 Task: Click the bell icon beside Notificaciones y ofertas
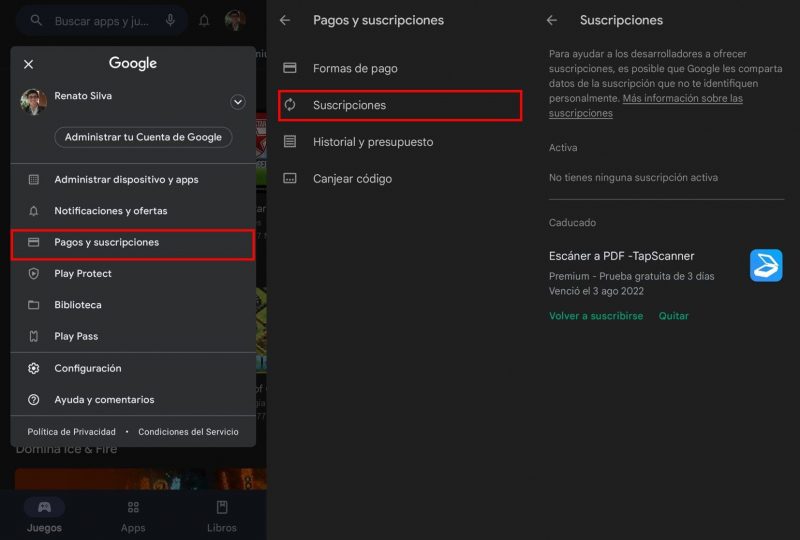tap(34, 211)
